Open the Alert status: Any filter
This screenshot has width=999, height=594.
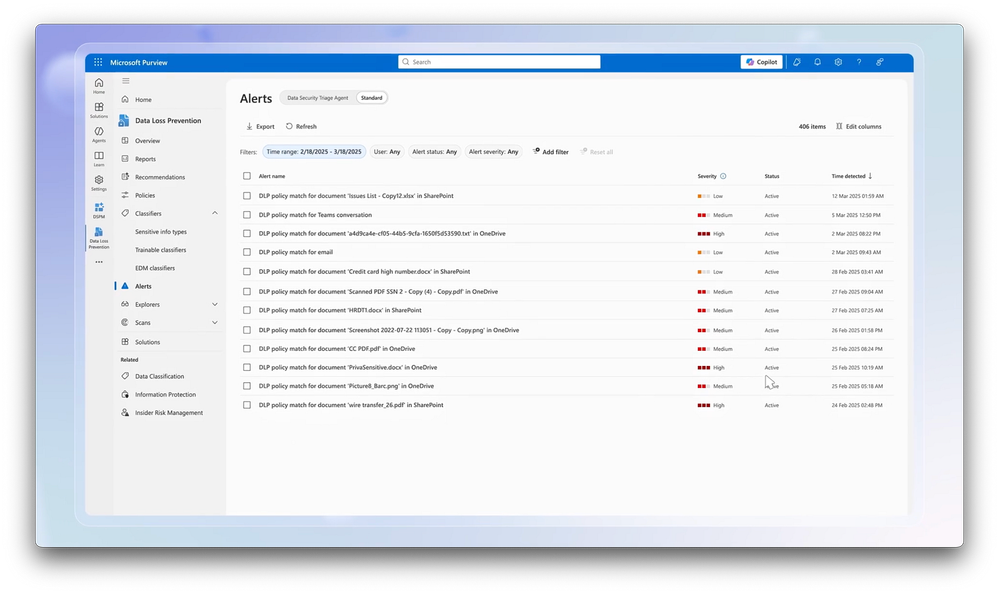(x=435, y=152)
